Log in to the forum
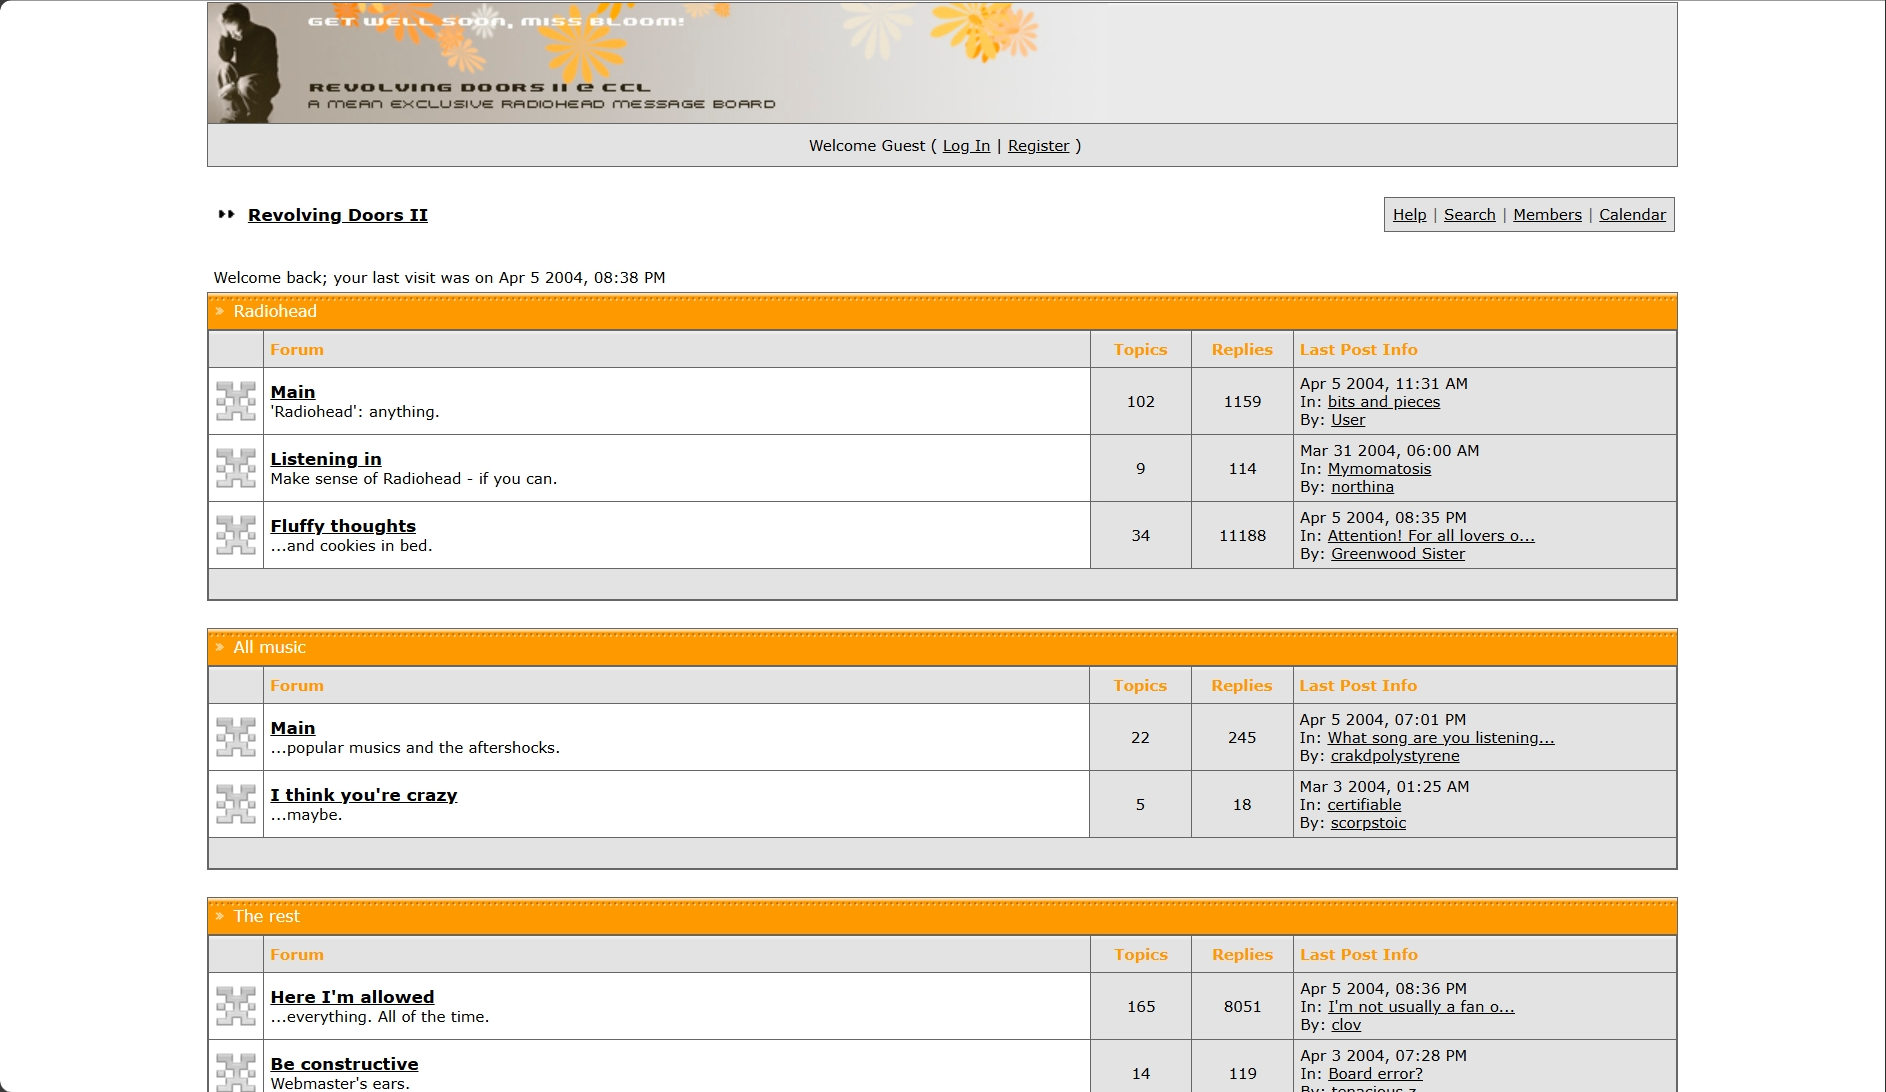Image resolution: width=1886 pixels, height=1092 pixels. (965, 145)
